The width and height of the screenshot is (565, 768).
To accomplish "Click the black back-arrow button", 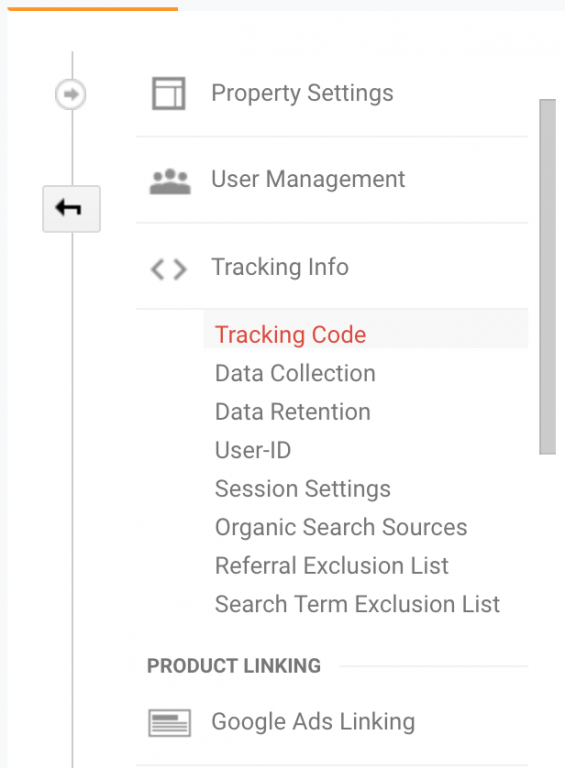I will (71, 209).
